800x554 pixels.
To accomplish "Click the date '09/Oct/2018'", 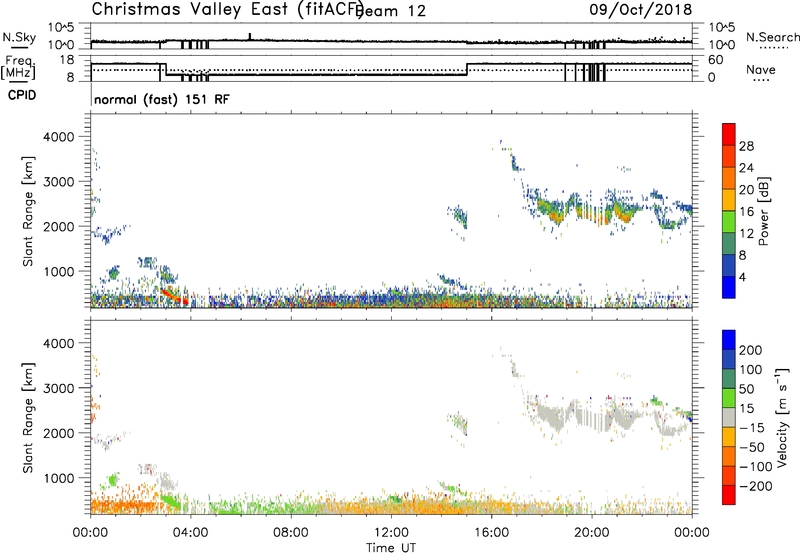I will click(x=641, y=10).
